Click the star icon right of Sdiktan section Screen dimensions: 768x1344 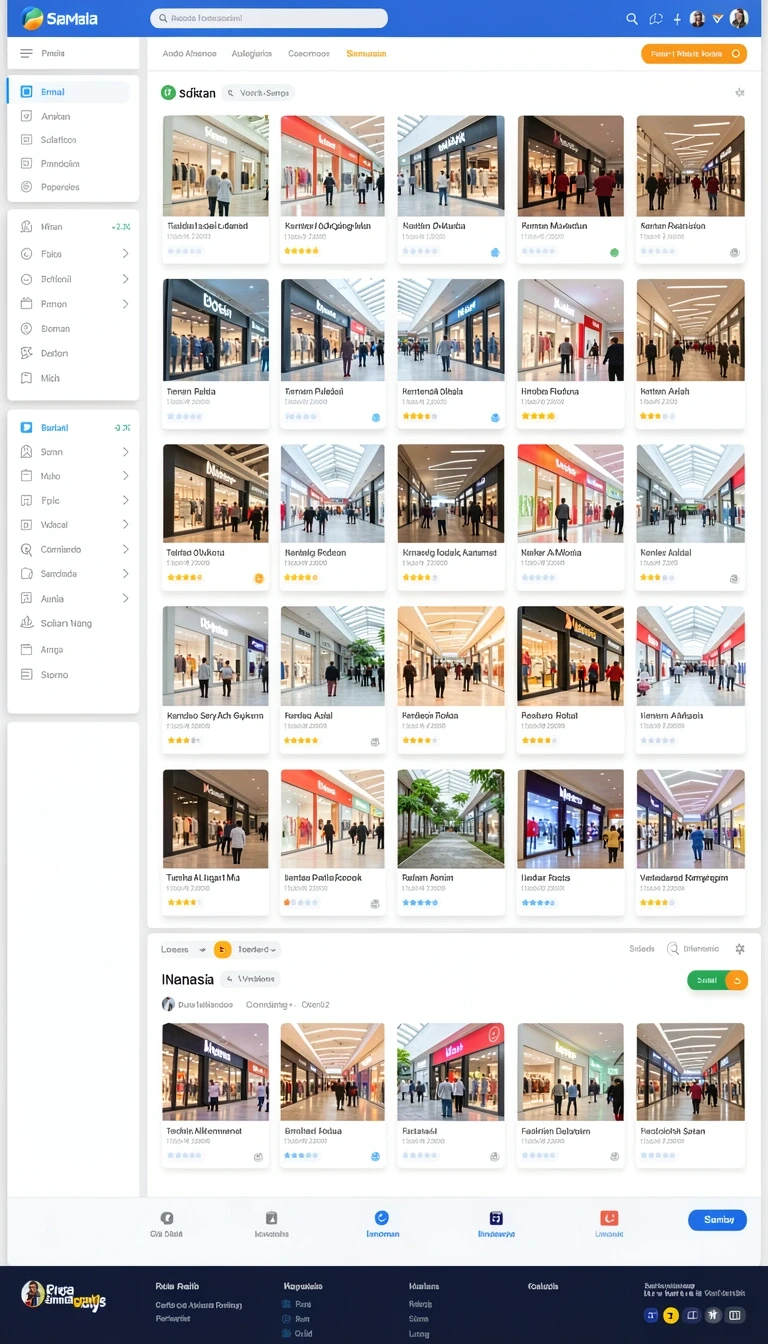coord(740,92)
